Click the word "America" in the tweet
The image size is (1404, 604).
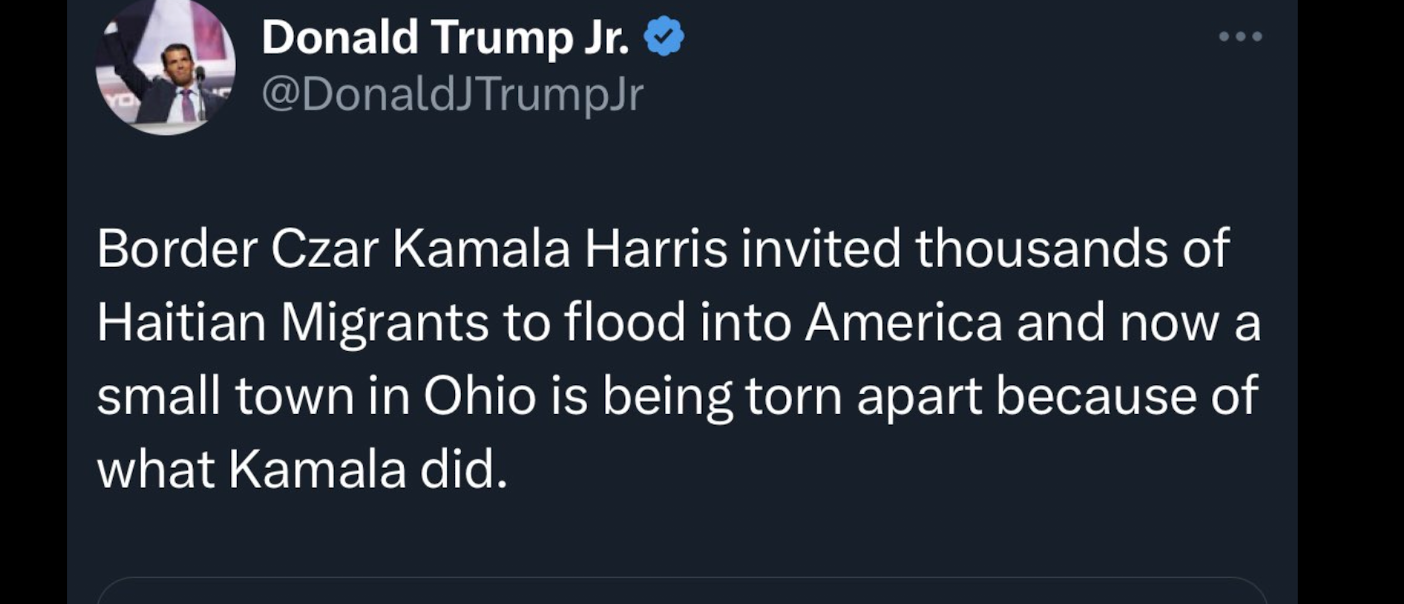(x=903, y=323)
